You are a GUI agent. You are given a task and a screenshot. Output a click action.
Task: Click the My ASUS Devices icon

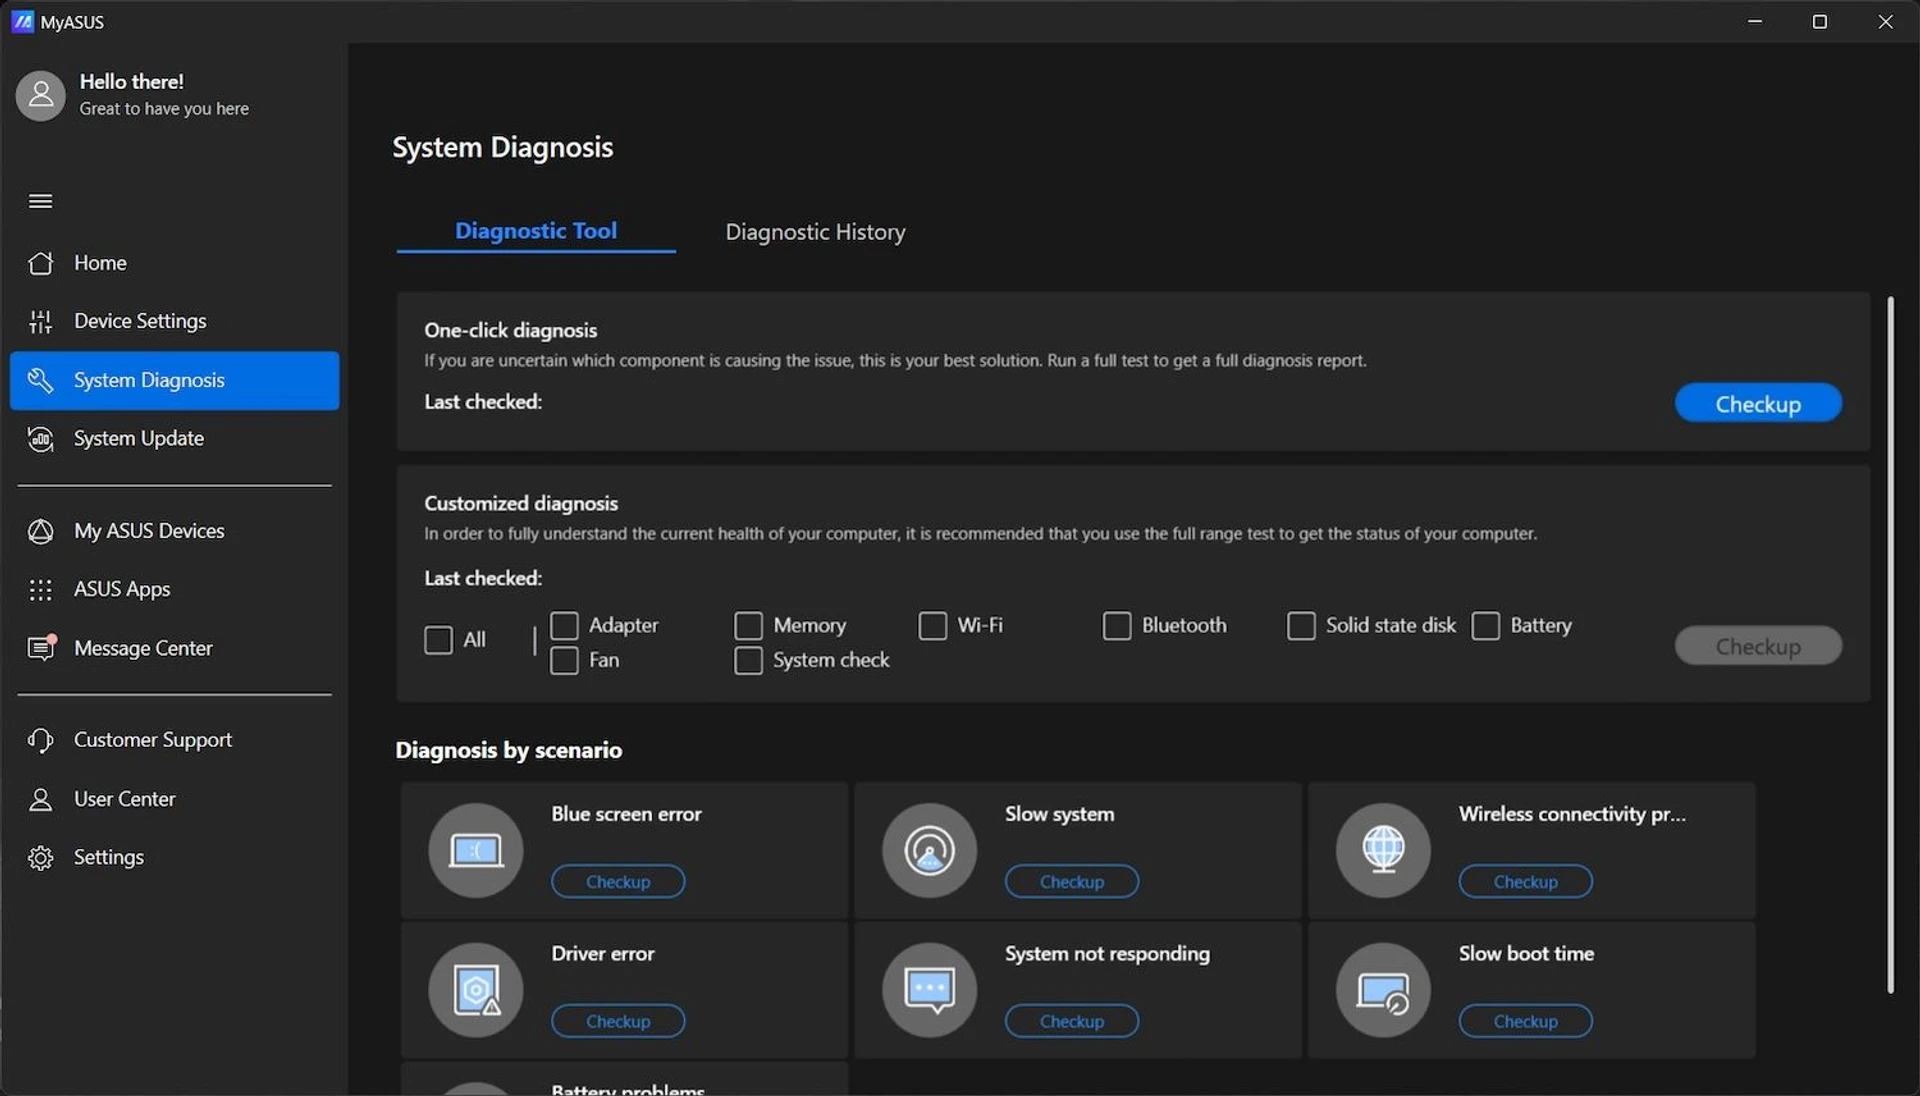point(41,531)
